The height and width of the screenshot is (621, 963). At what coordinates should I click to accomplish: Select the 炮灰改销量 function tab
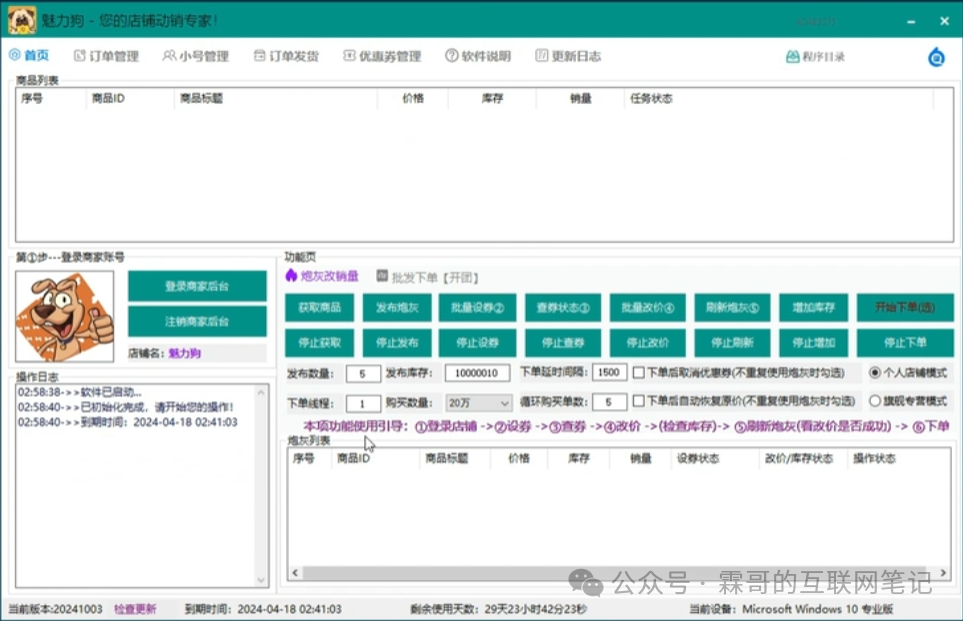click(x=322, y=276)
